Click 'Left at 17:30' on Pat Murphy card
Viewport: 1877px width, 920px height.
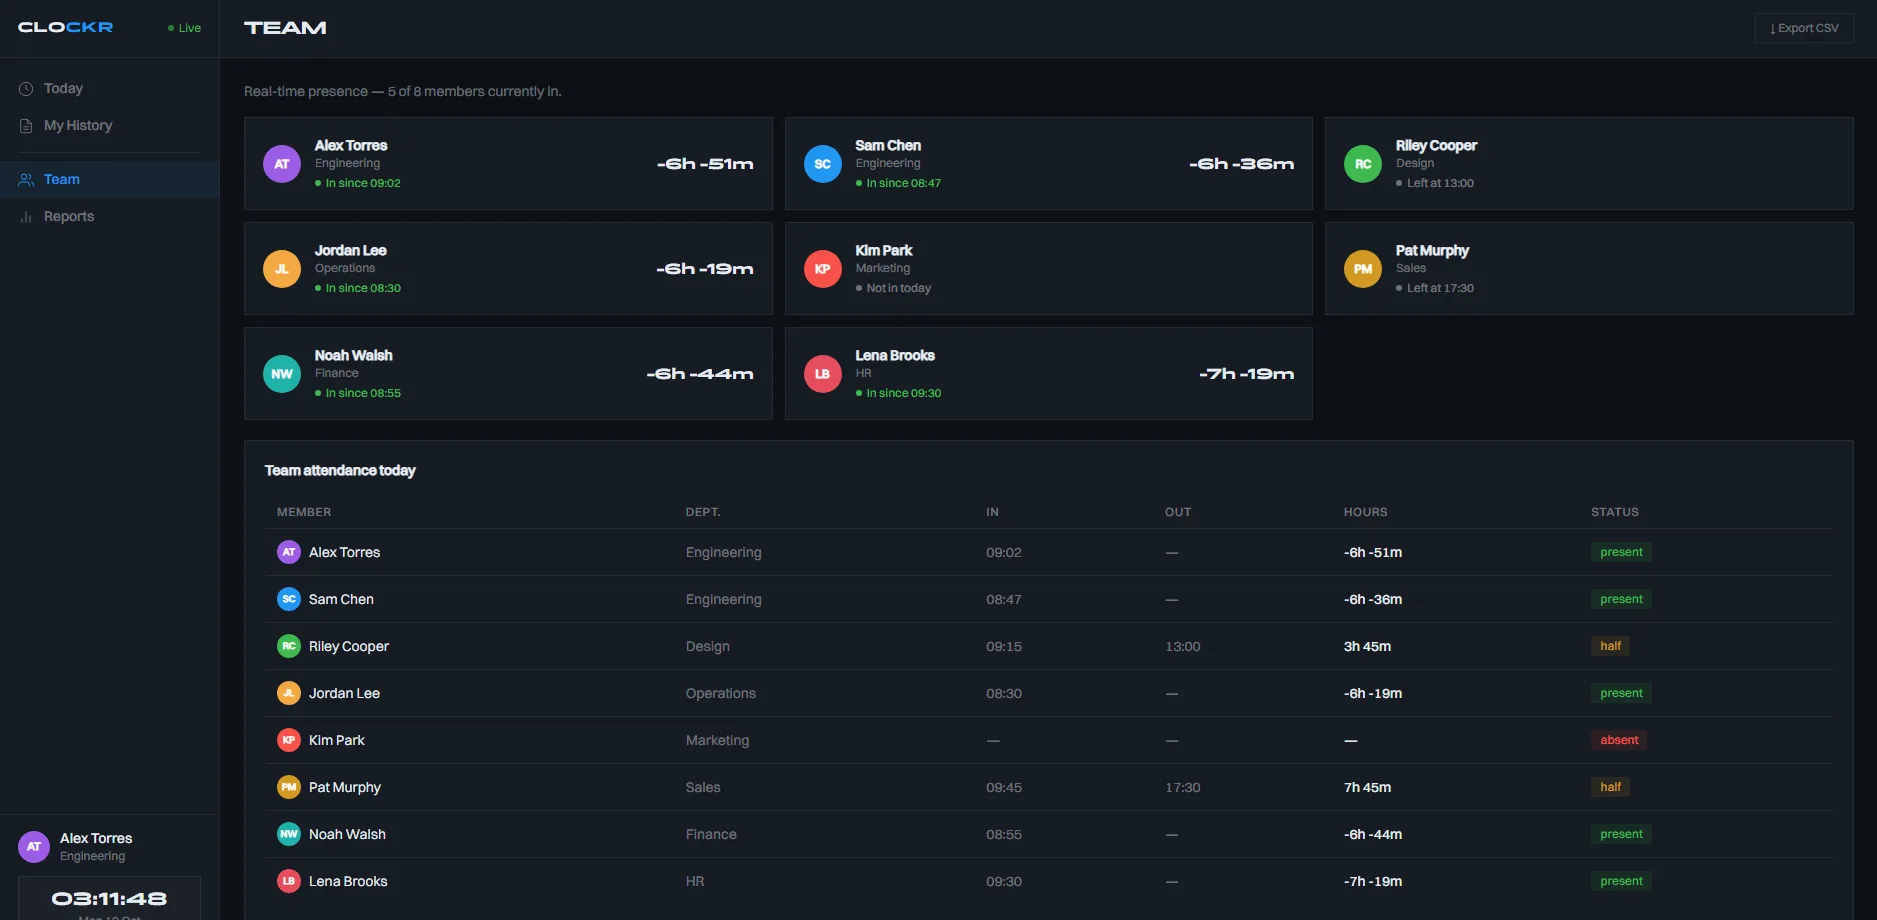click(1435, 288)
